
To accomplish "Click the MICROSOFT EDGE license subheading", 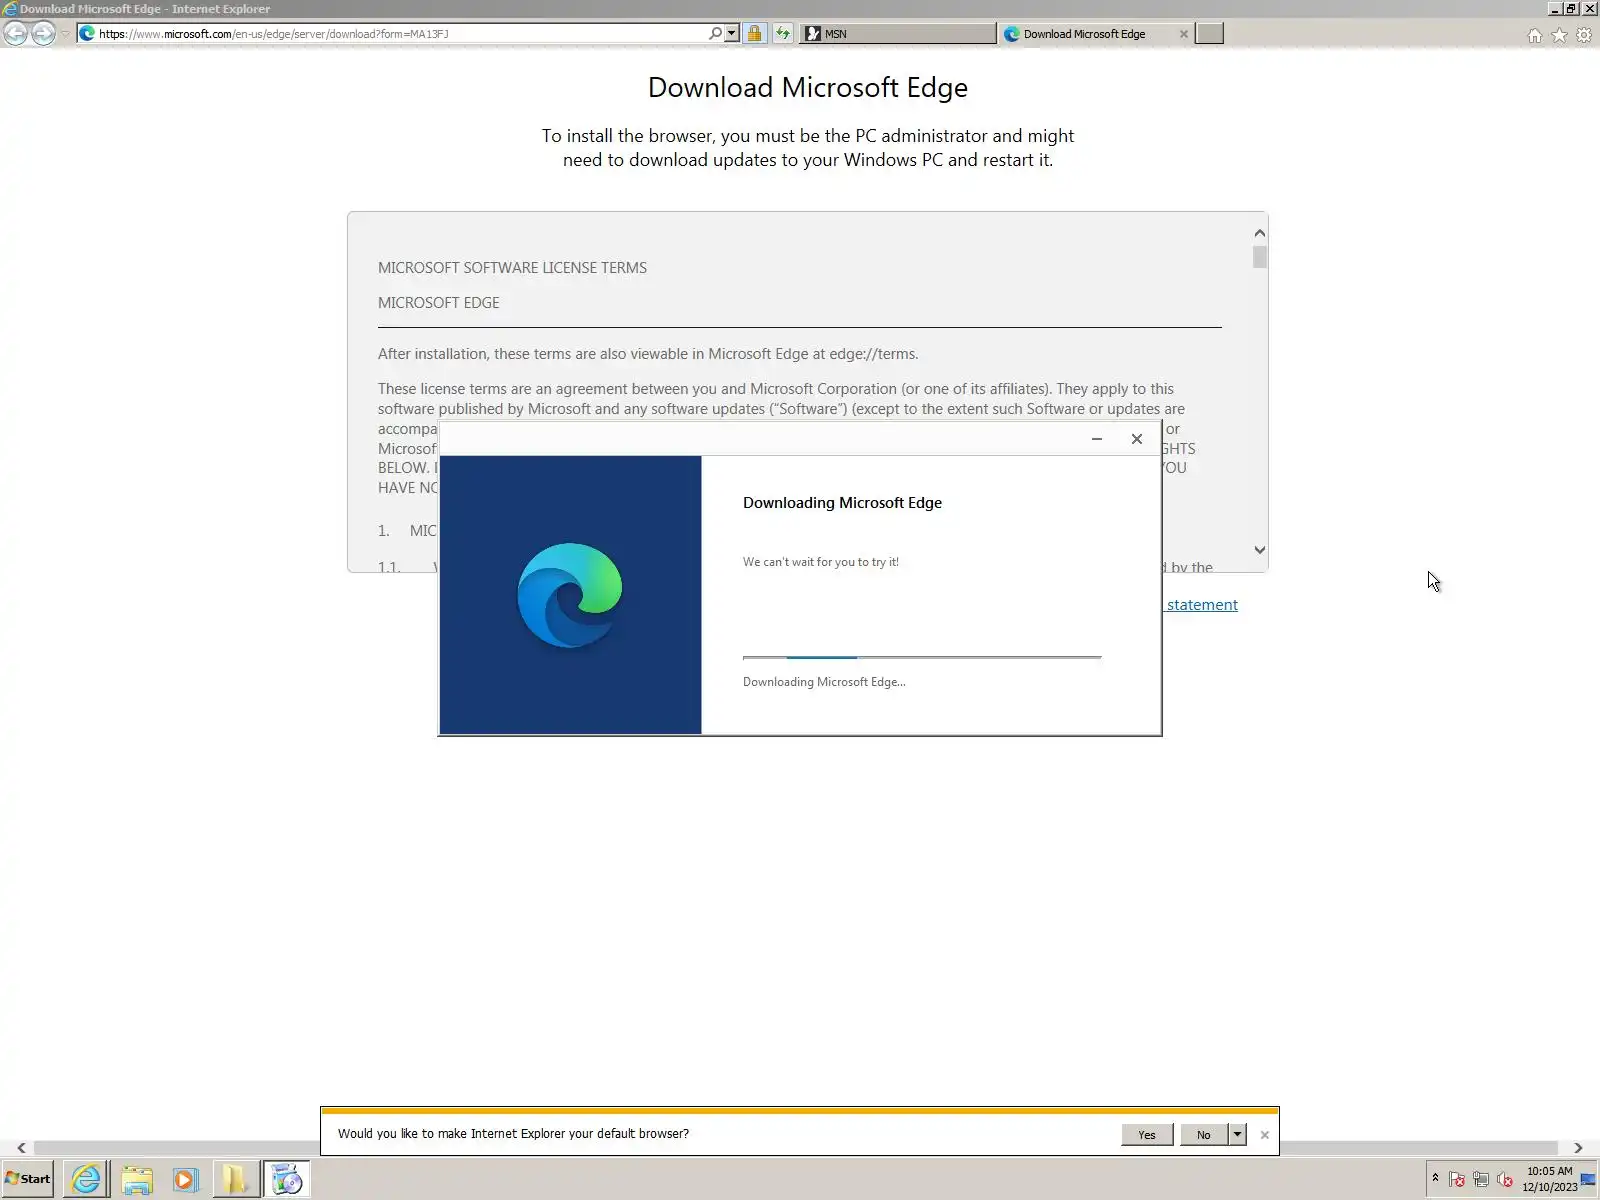I will 438,303.
